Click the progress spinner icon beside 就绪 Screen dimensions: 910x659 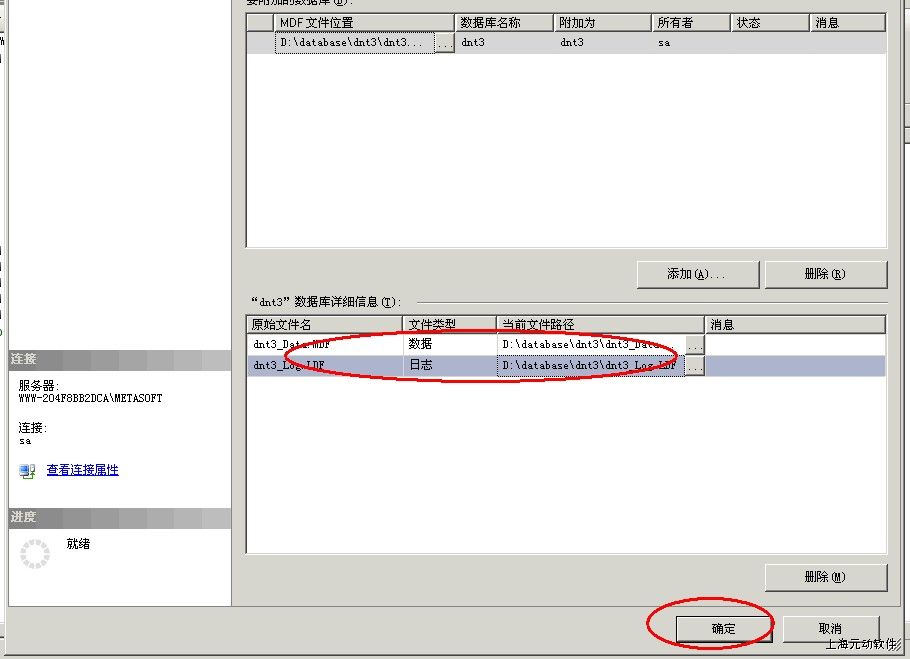(35, 553)
